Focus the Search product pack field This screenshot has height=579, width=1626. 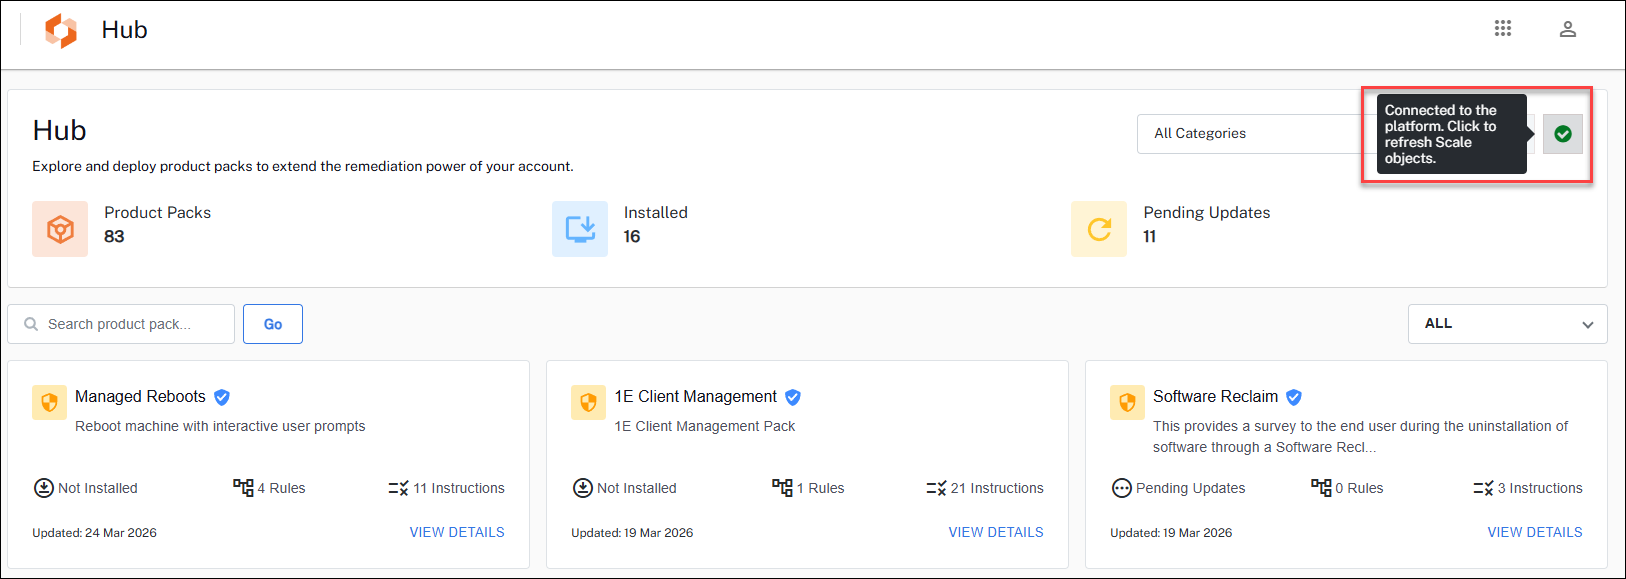130,324
